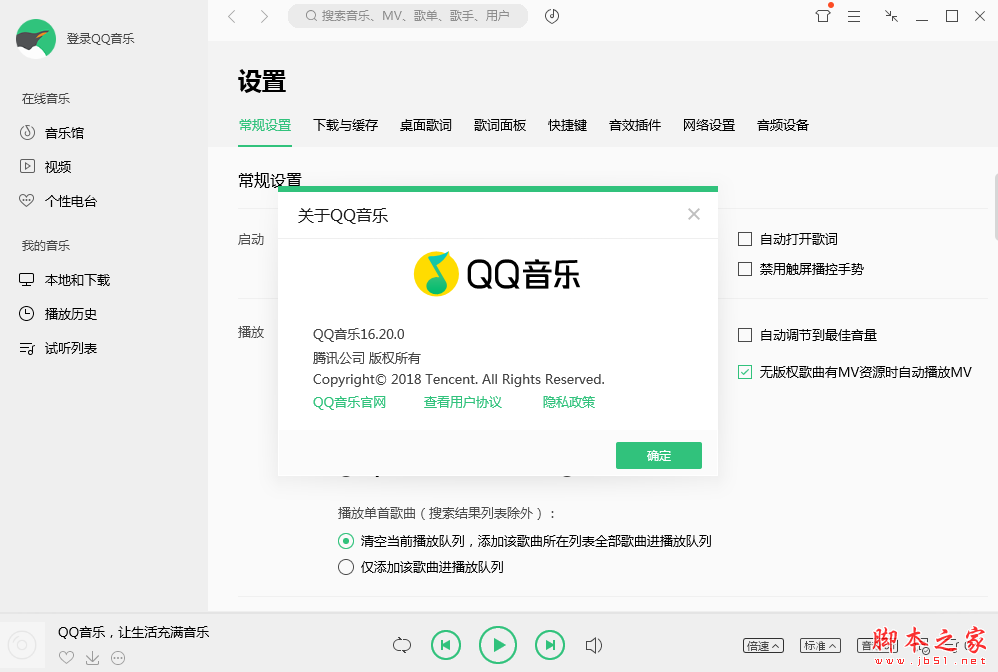
Task: Switch to mini mode icon
Action: coord(891,16)
